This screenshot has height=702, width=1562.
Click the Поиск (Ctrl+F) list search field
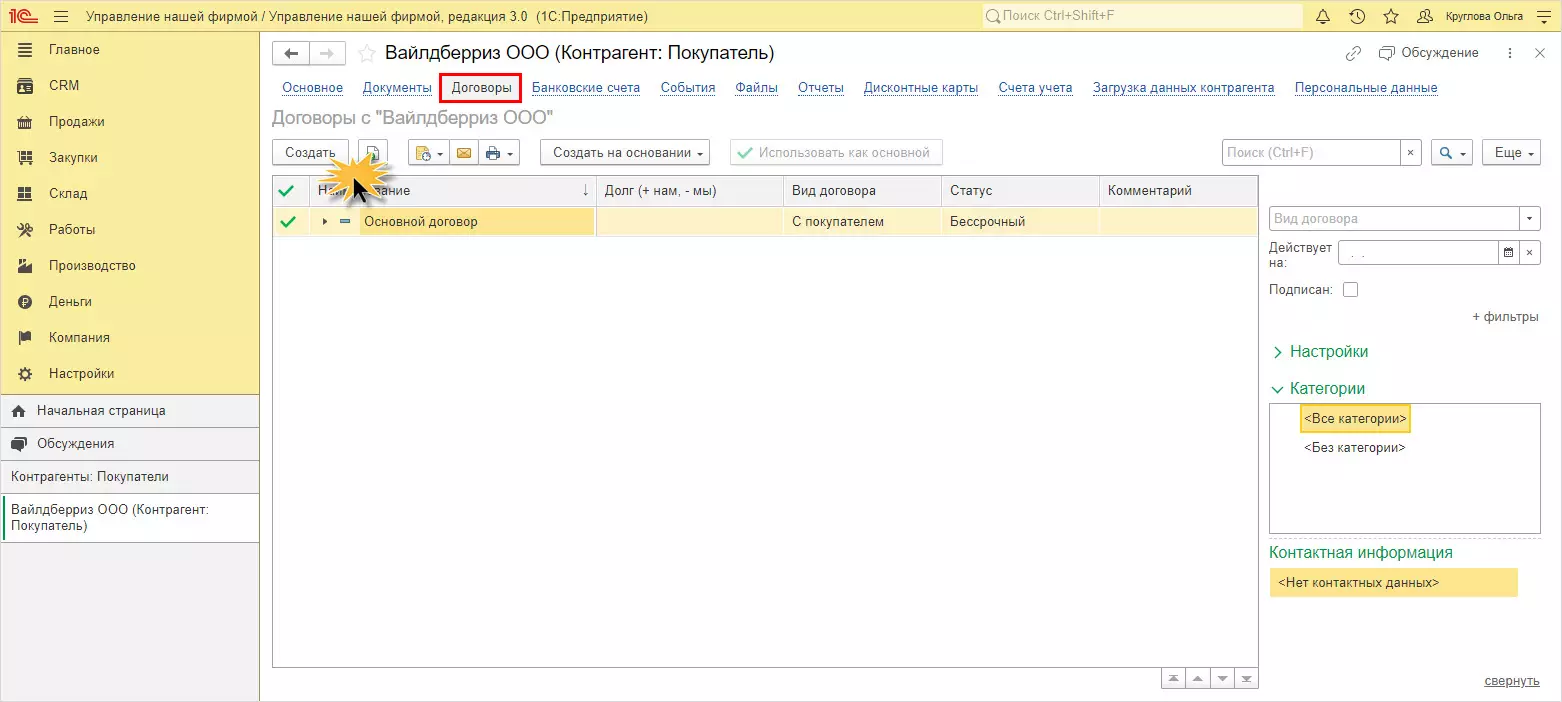1310,153
